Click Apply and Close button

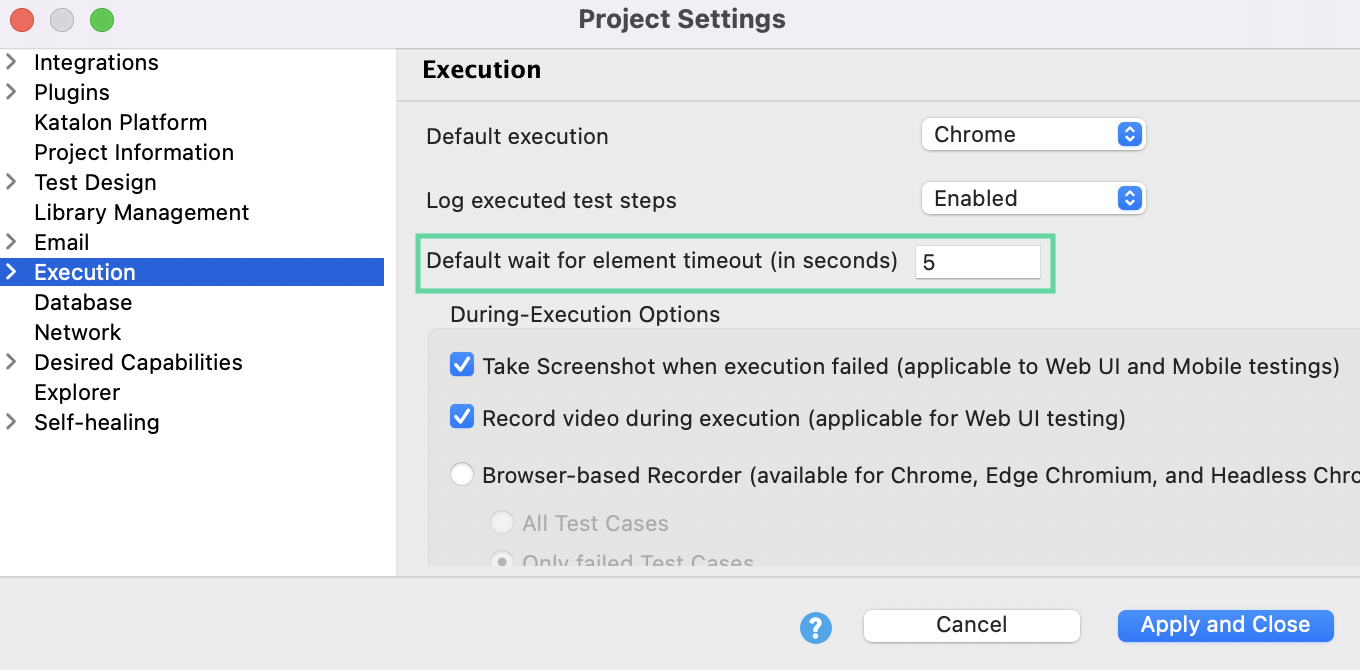tap(1225, 625)
